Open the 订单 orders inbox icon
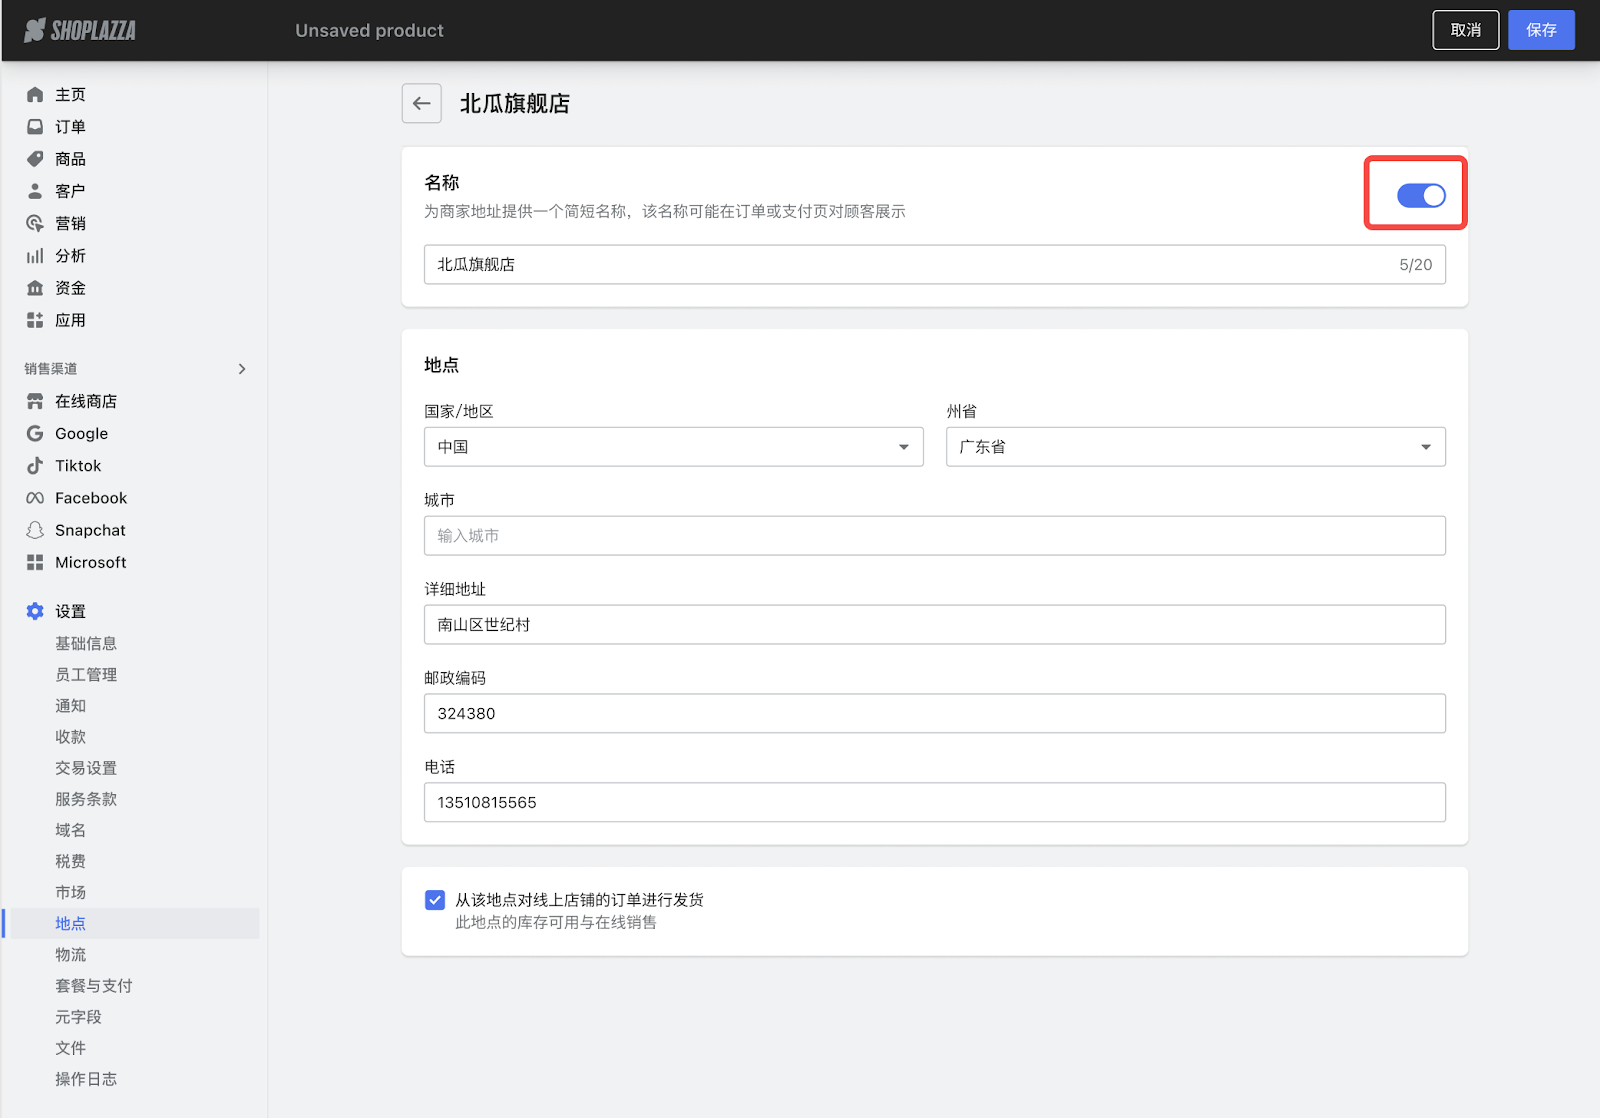 (x=35, y=127)
